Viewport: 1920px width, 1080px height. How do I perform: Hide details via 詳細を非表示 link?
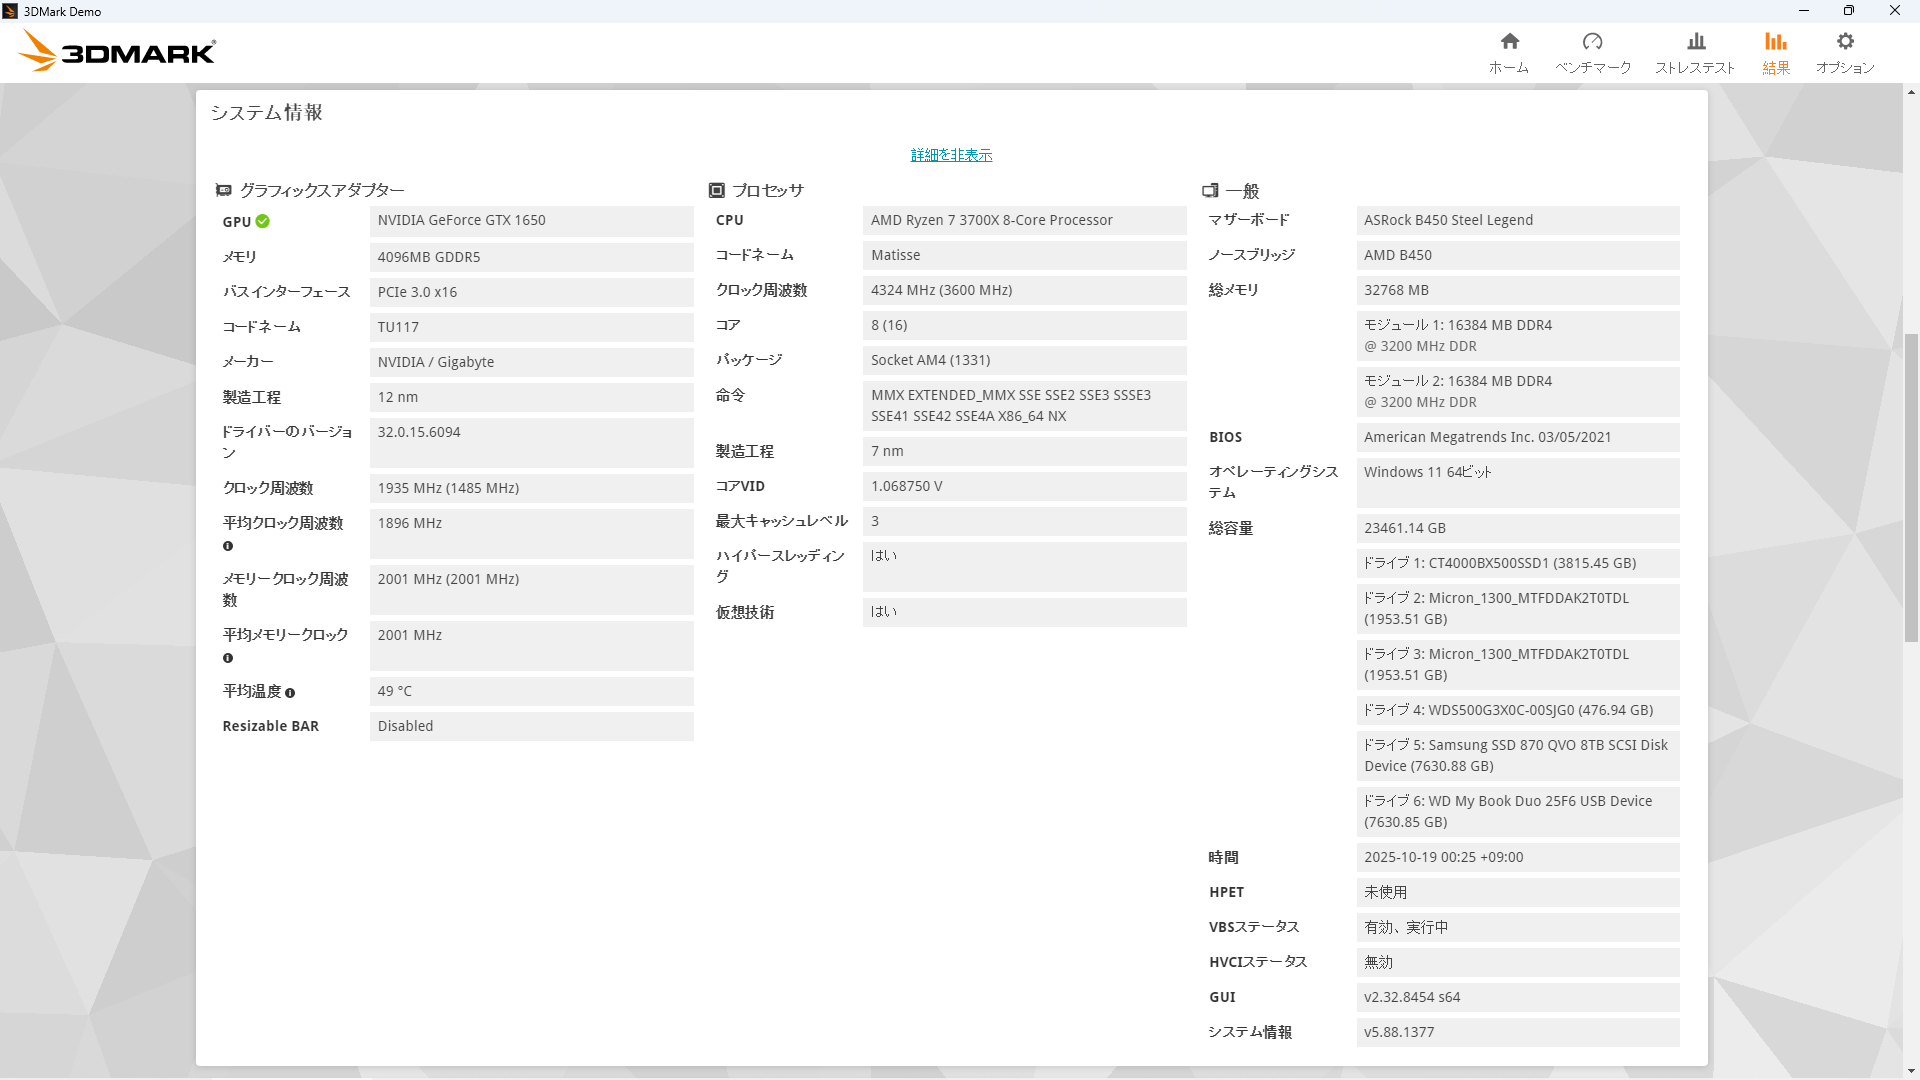click(x=951, y=155)
